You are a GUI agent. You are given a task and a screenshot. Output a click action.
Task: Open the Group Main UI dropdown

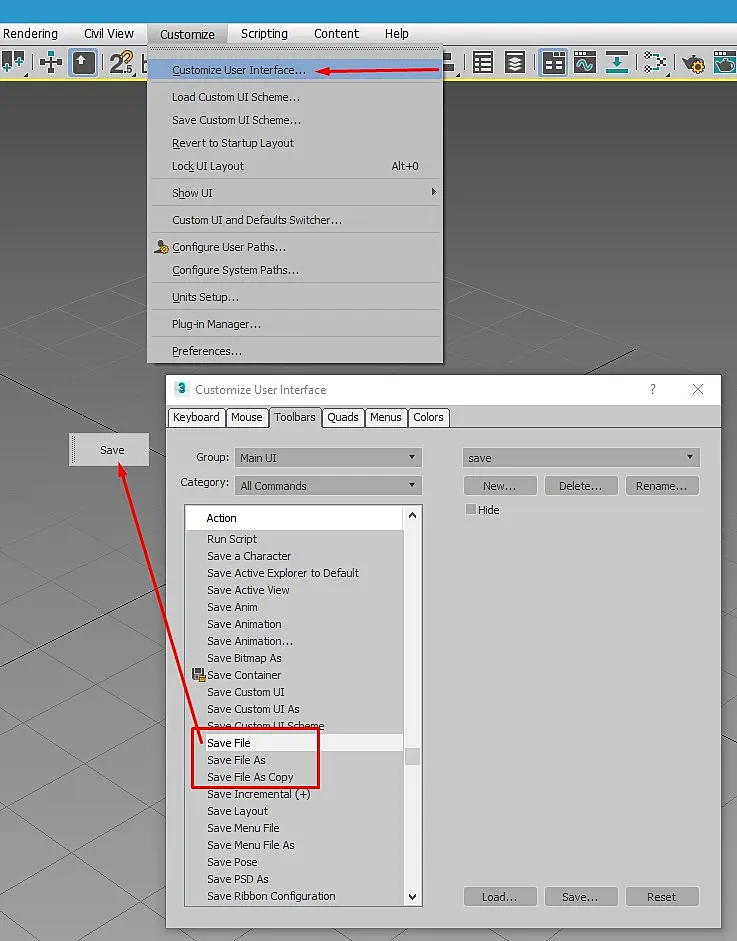click(328, 457)
